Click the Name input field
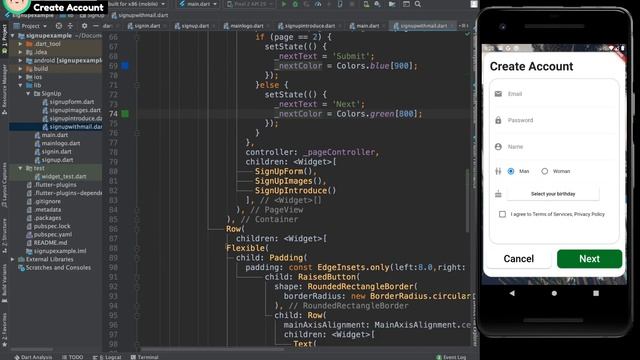The height and width of the screenshot is (360, 640). (x=554, y=147)
